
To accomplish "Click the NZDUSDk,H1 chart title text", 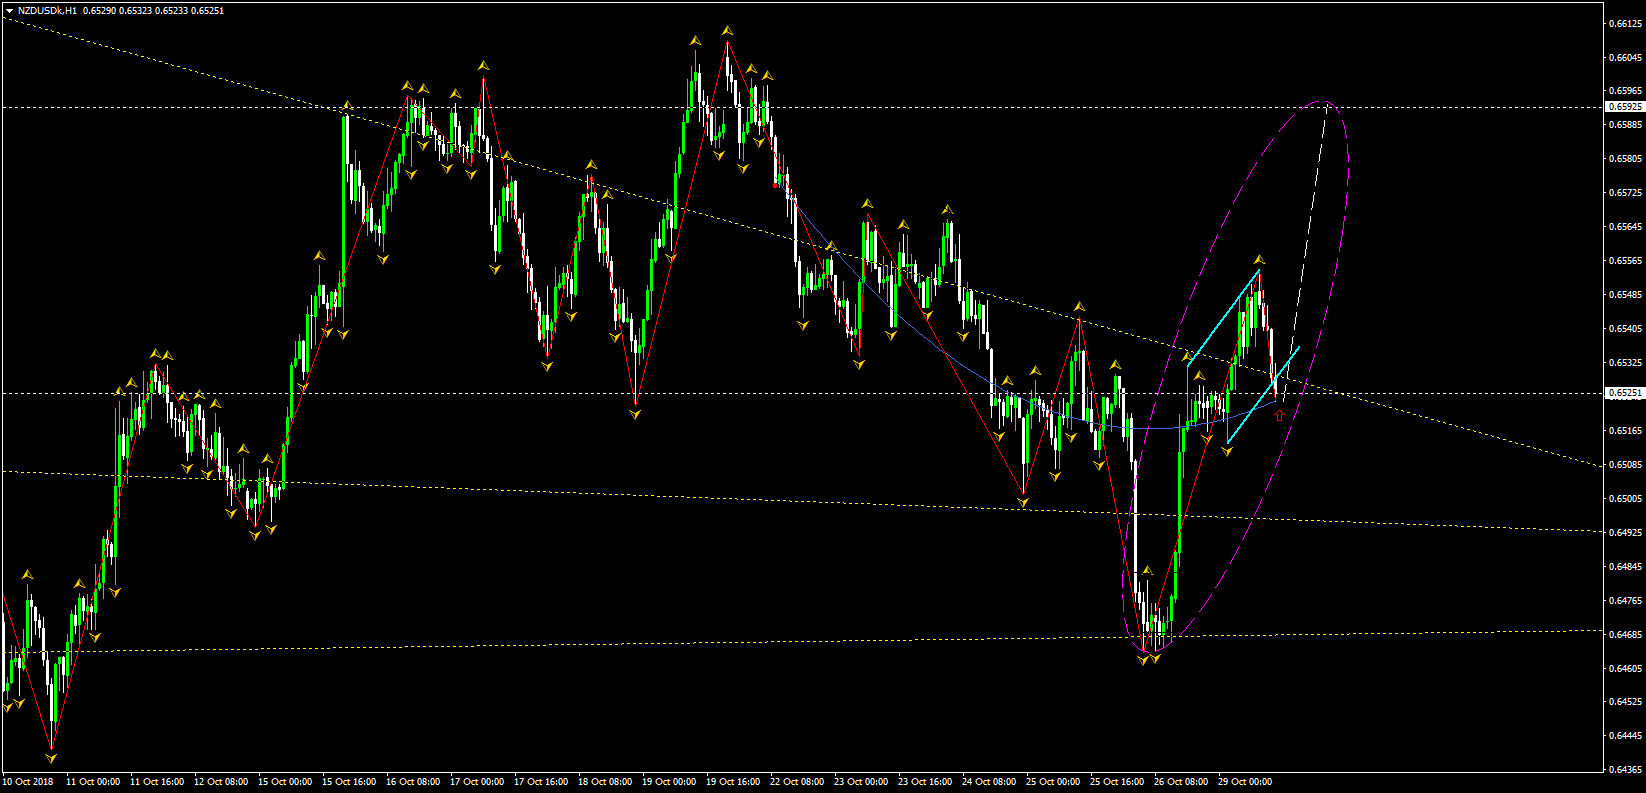I will point(47,11).
